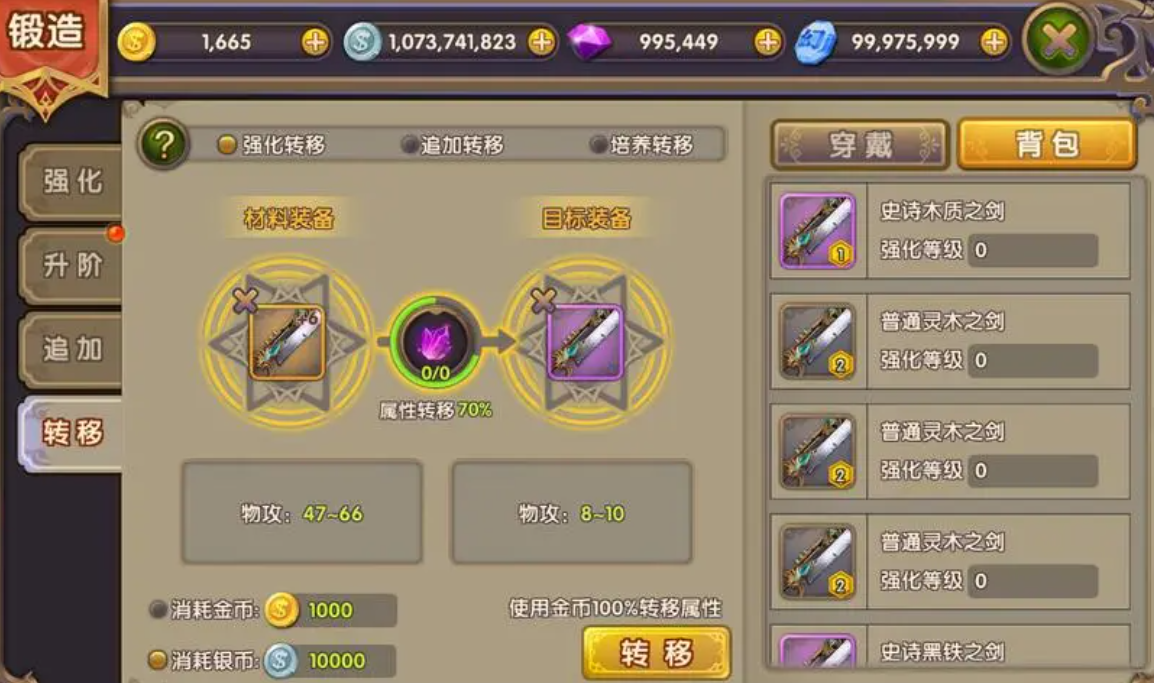1154x683 pixels.
Task: Add purple gems with the plus icon
Action: coord(767,42)
